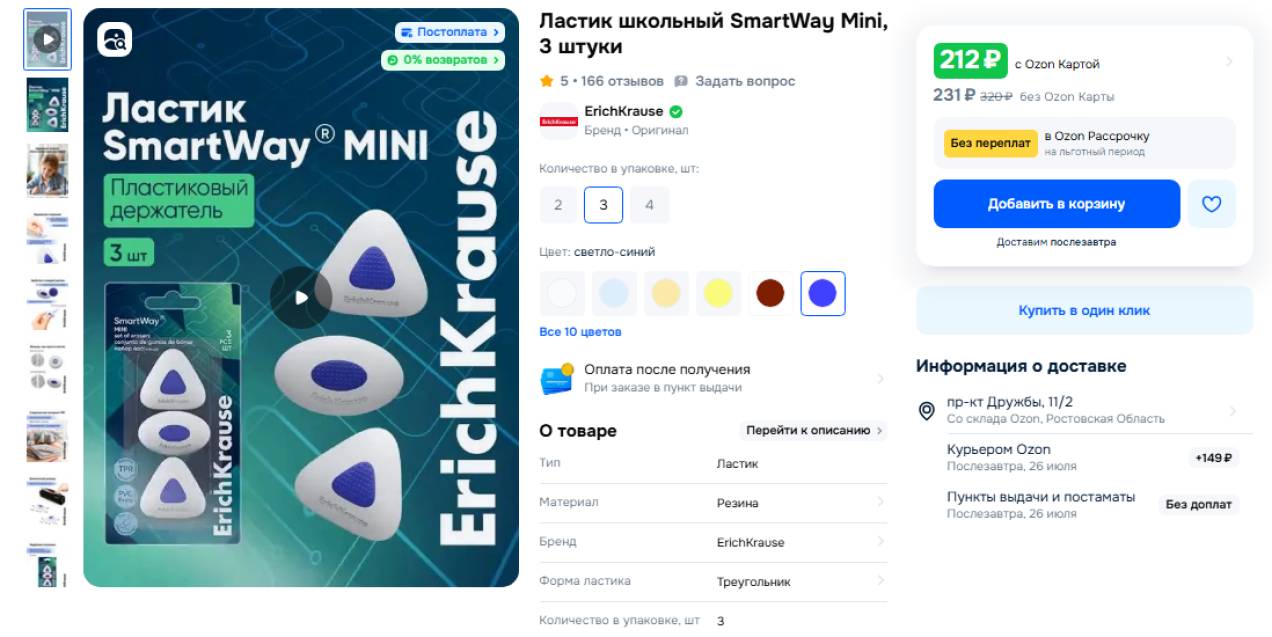The width and height of the screenshot is (1272, 637).
Task: Select pack quantity 4
Action: coord(650,205)
